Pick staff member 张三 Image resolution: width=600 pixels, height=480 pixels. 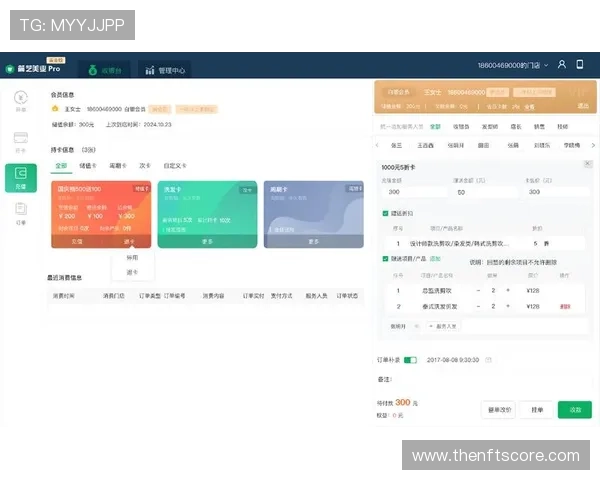coord(396,145)
